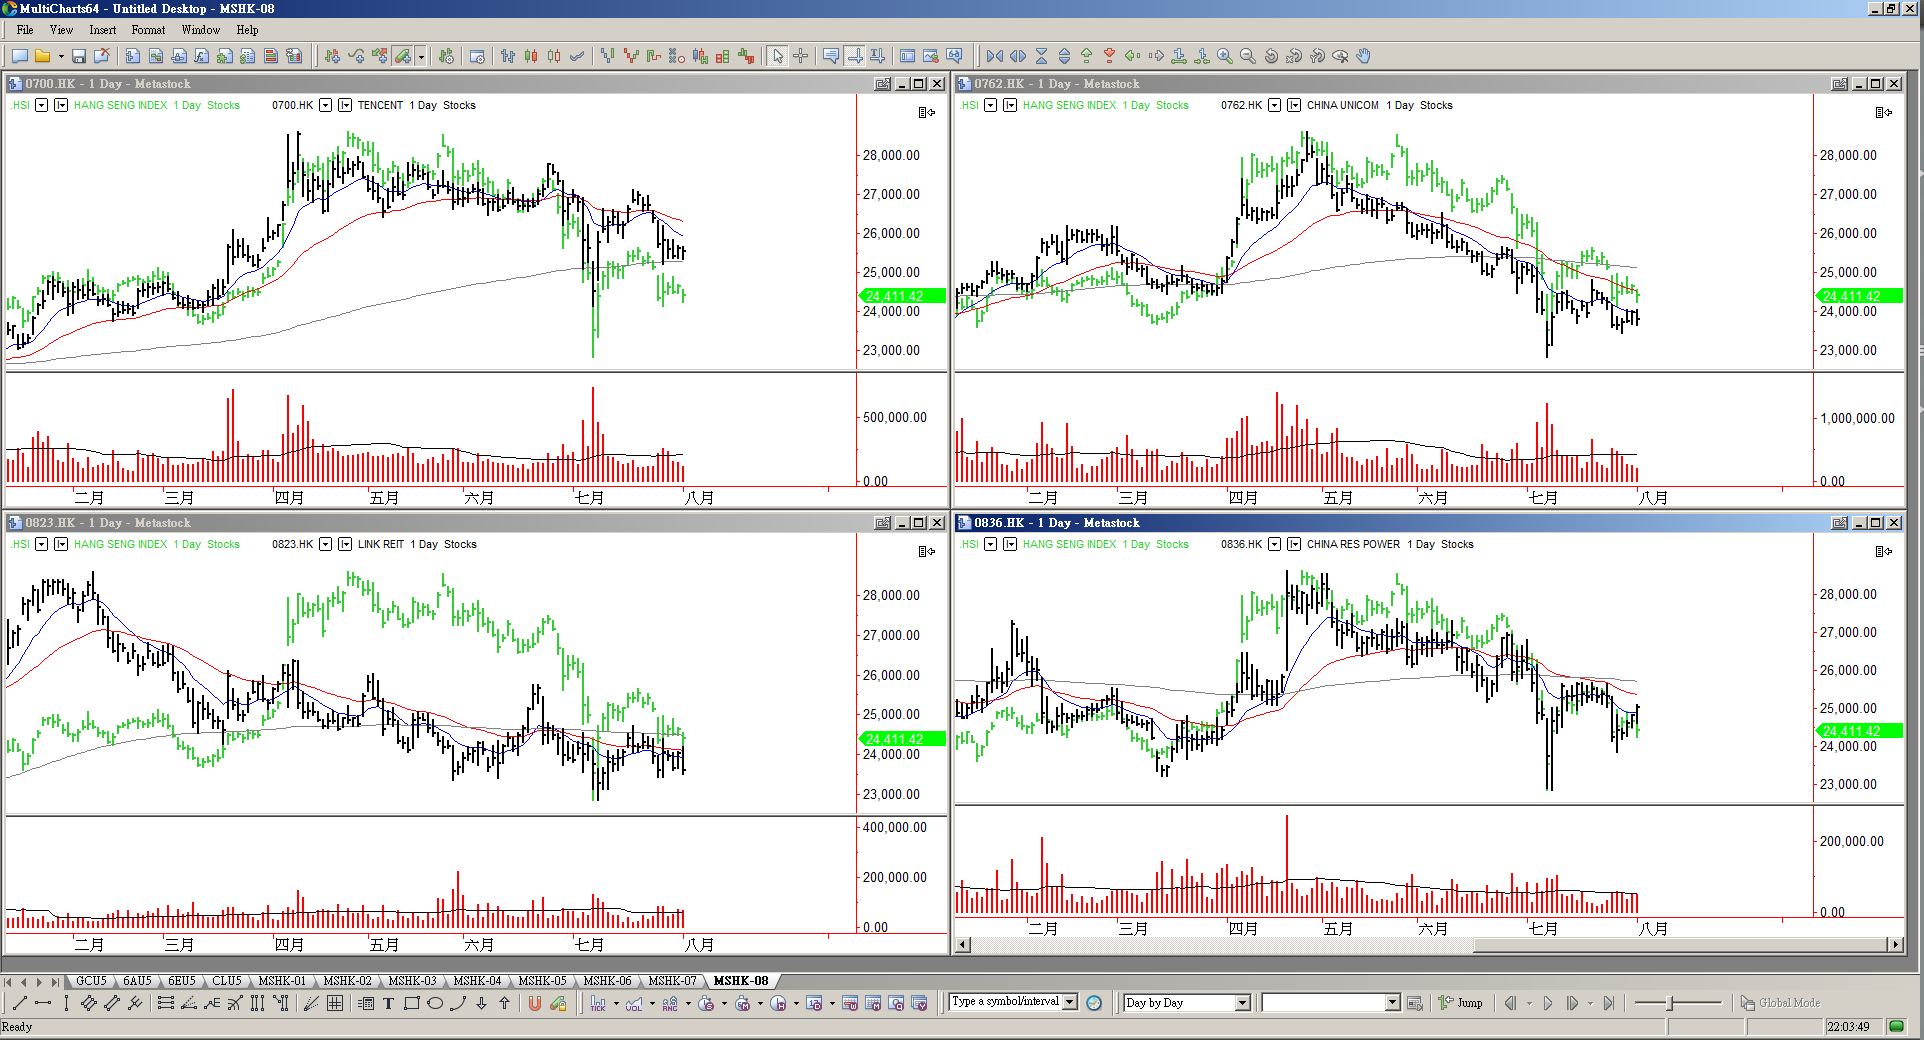This screenshot has height=1057, width=1924.
Task: Choose the text drawing tool
Action: pyautogui.click(x=389, y=1004)
